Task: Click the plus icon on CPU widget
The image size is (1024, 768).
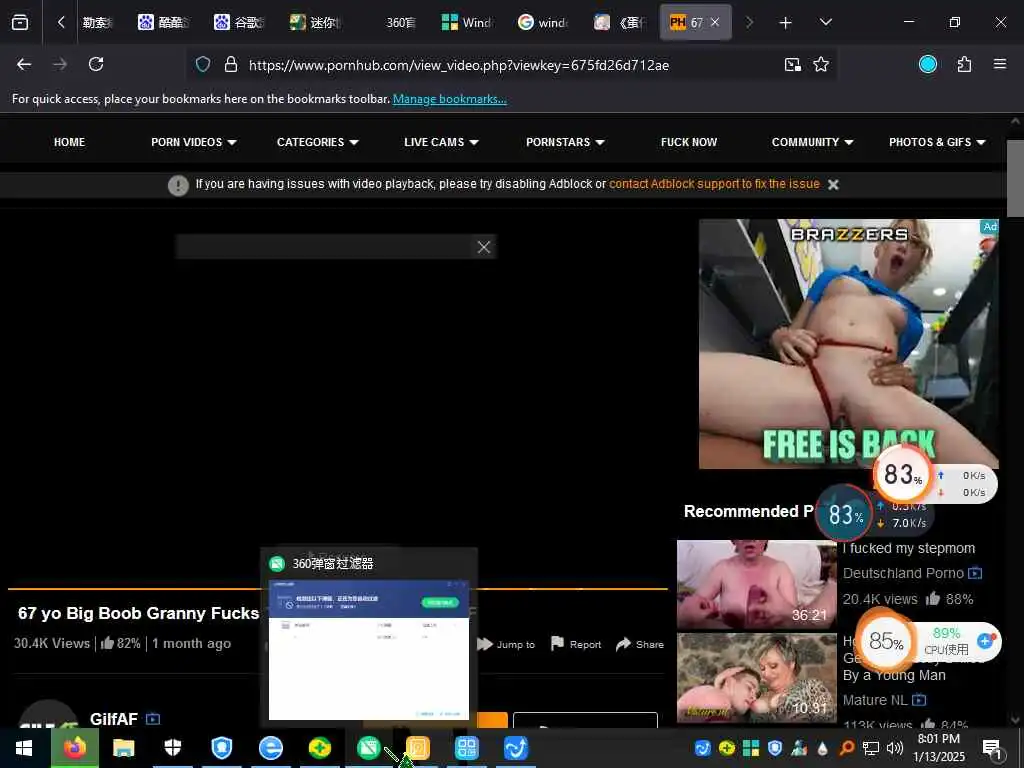Action: pos(985,641)
